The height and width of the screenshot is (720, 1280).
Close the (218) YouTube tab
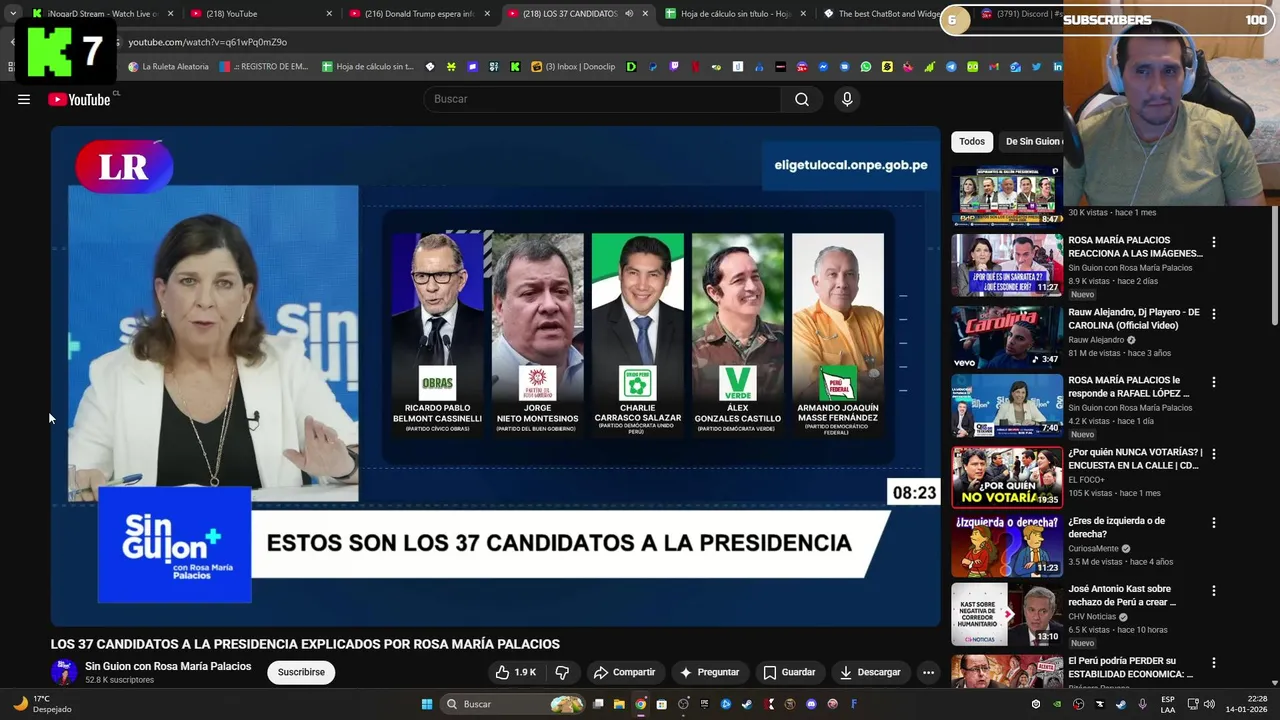(x=329, y=14)
